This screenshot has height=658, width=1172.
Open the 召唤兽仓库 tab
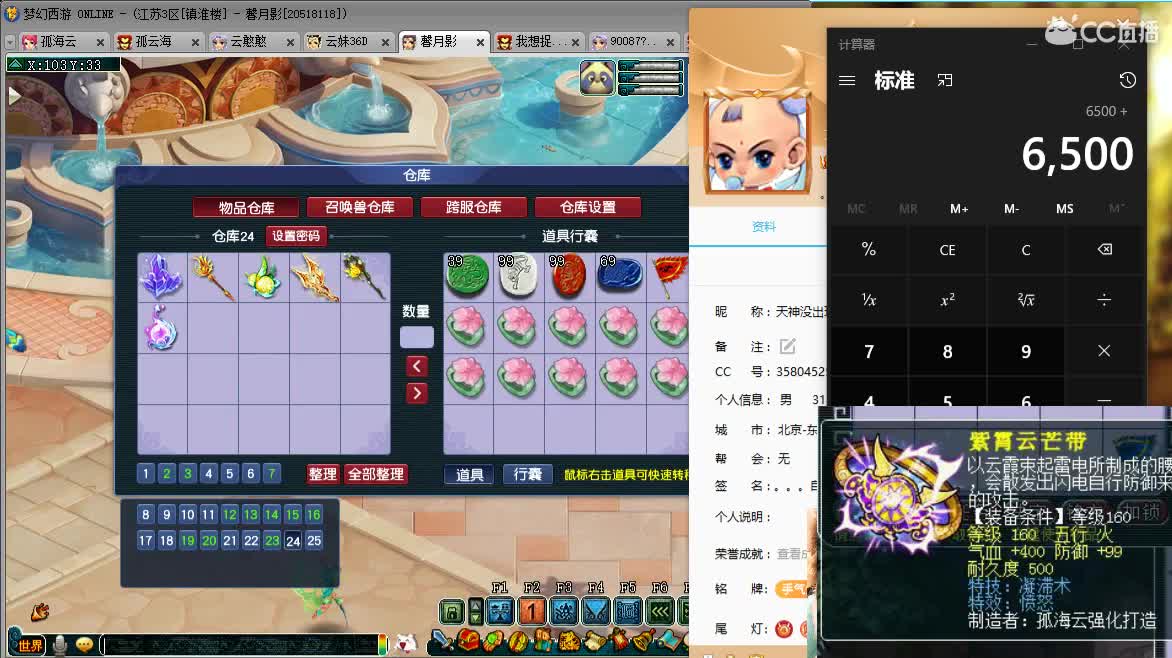pyautogui.click(x=360, y=207)
